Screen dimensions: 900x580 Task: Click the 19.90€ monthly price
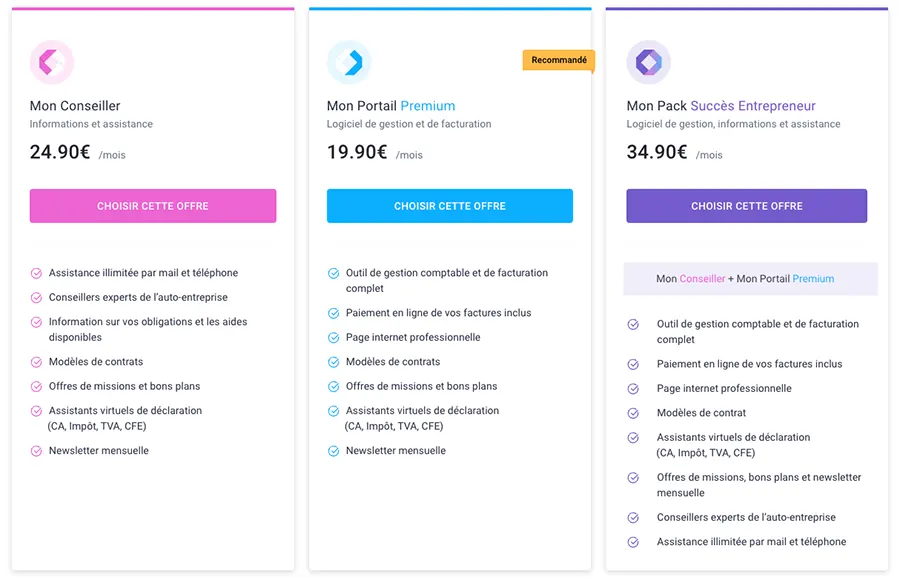[357, 152]
